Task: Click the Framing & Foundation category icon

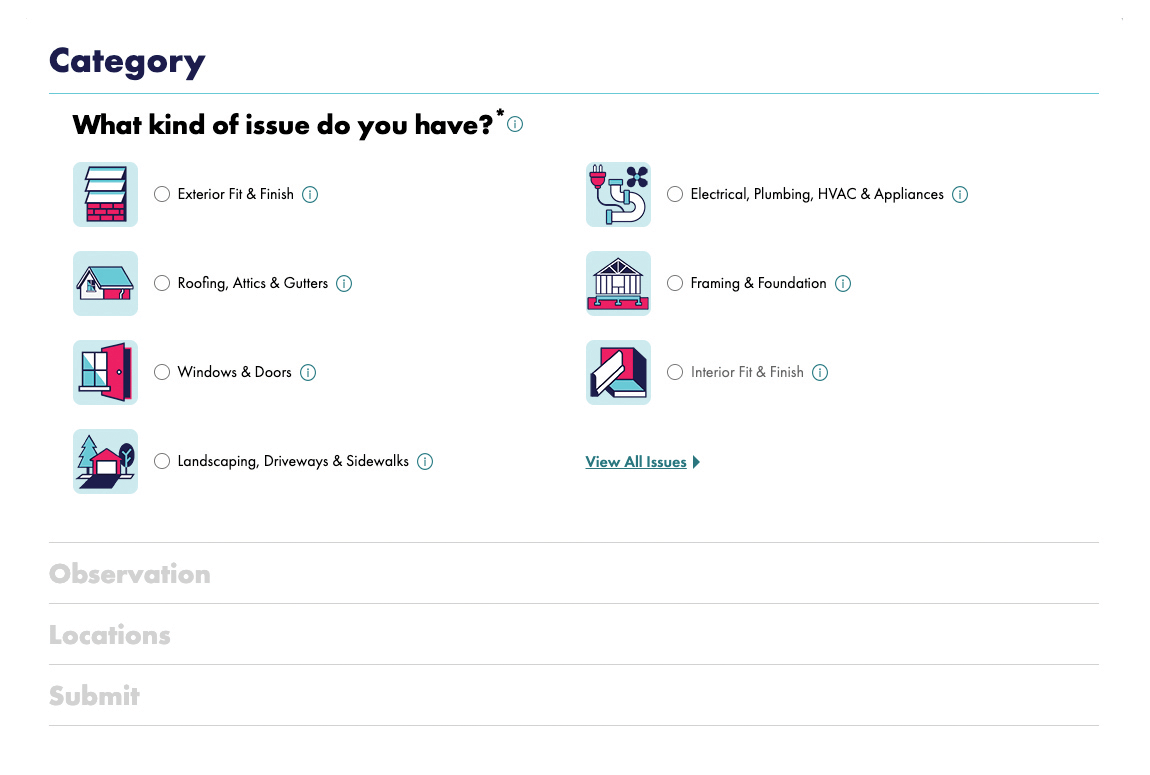Action: click(x=618, y=283)
